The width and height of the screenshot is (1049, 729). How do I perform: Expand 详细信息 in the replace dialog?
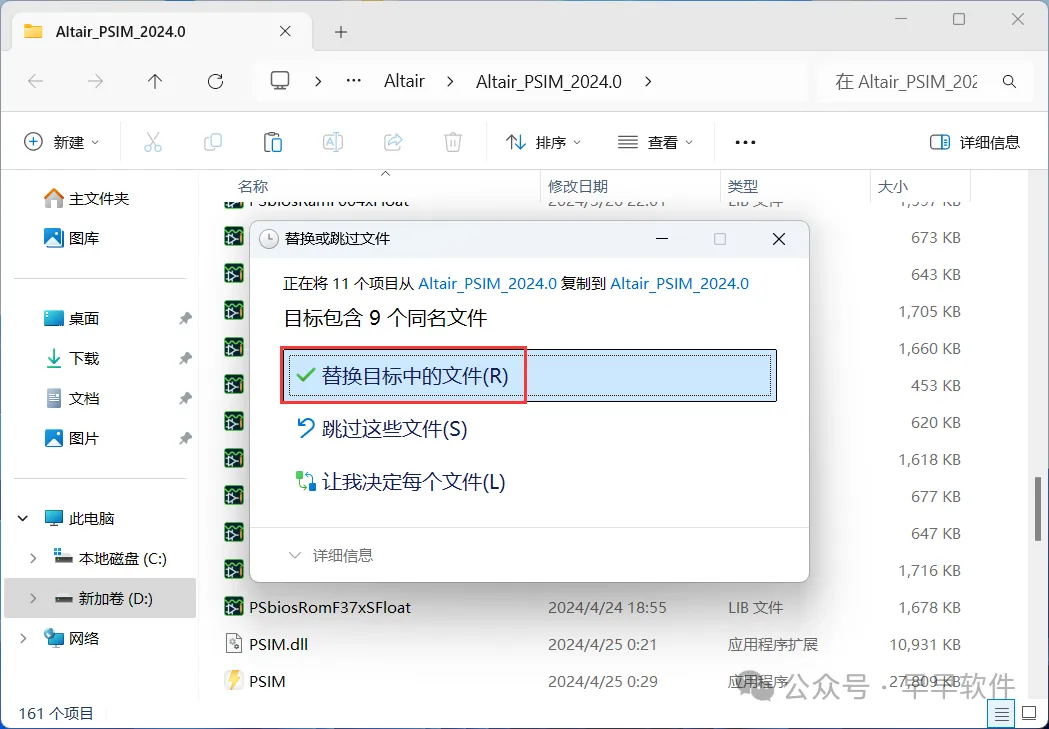330,555
